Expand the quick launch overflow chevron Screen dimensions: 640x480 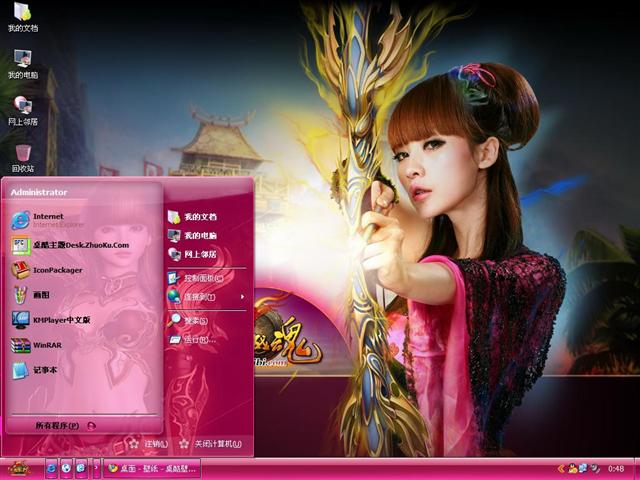tap(96, 469)
